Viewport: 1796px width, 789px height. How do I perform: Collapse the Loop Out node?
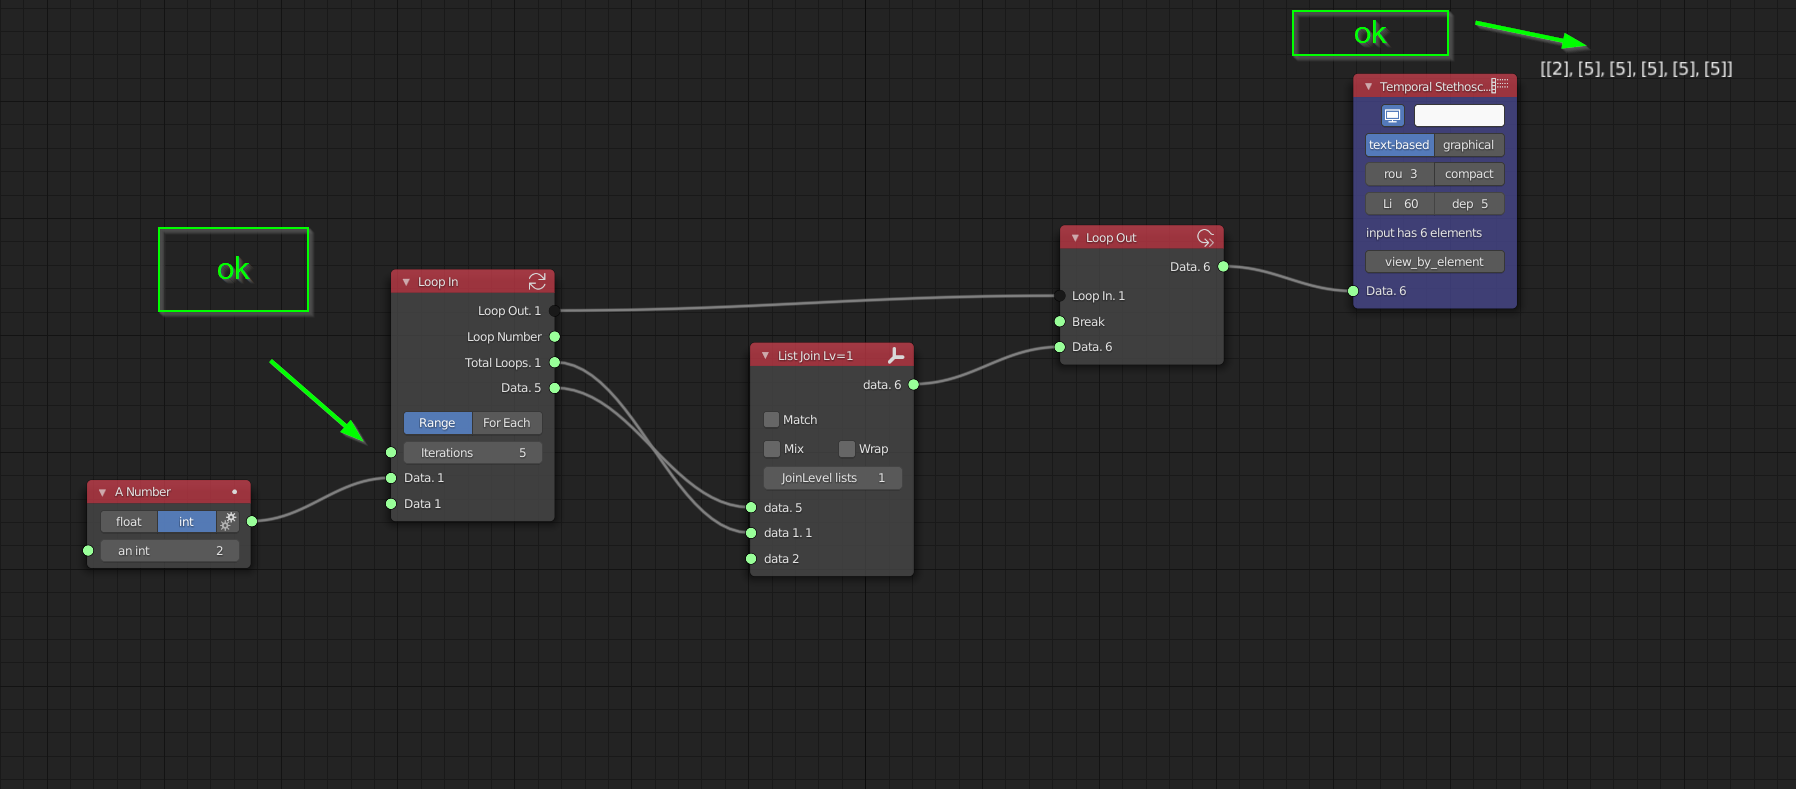[1075, 238]
